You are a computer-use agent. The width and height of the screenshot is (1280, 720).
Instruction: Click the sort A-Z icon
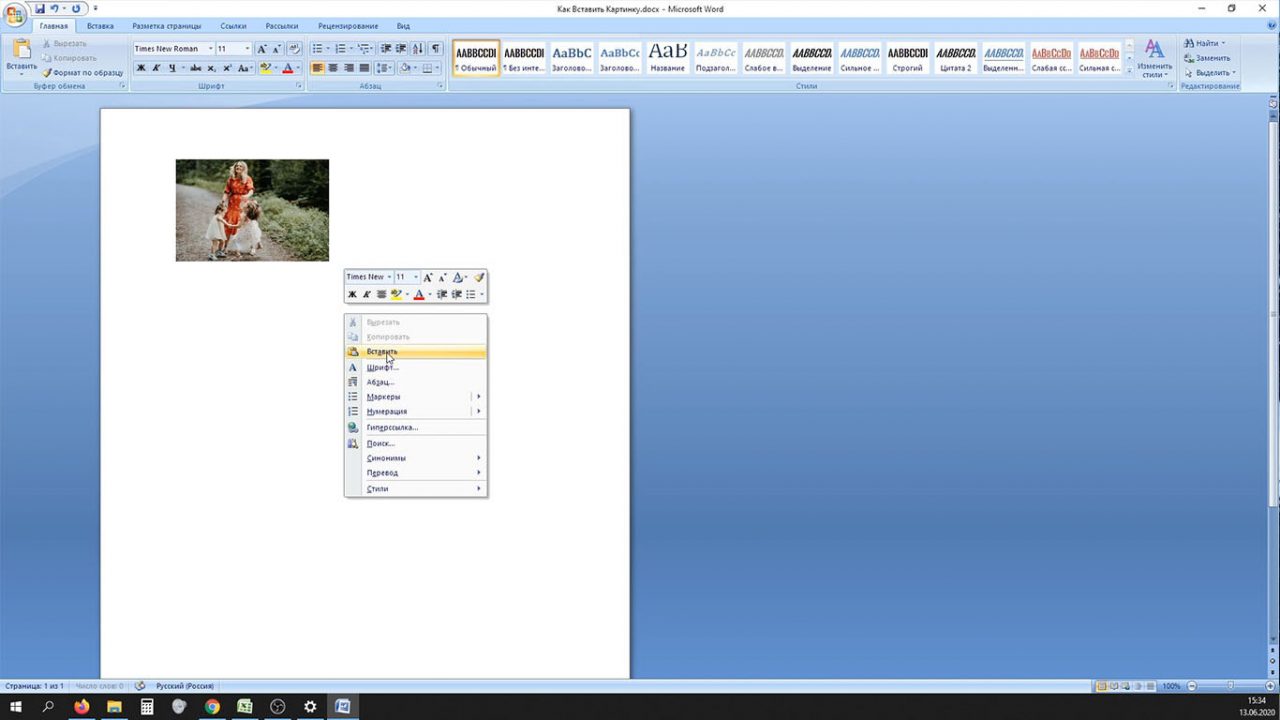pyautogui.click(x=418, y=49)
